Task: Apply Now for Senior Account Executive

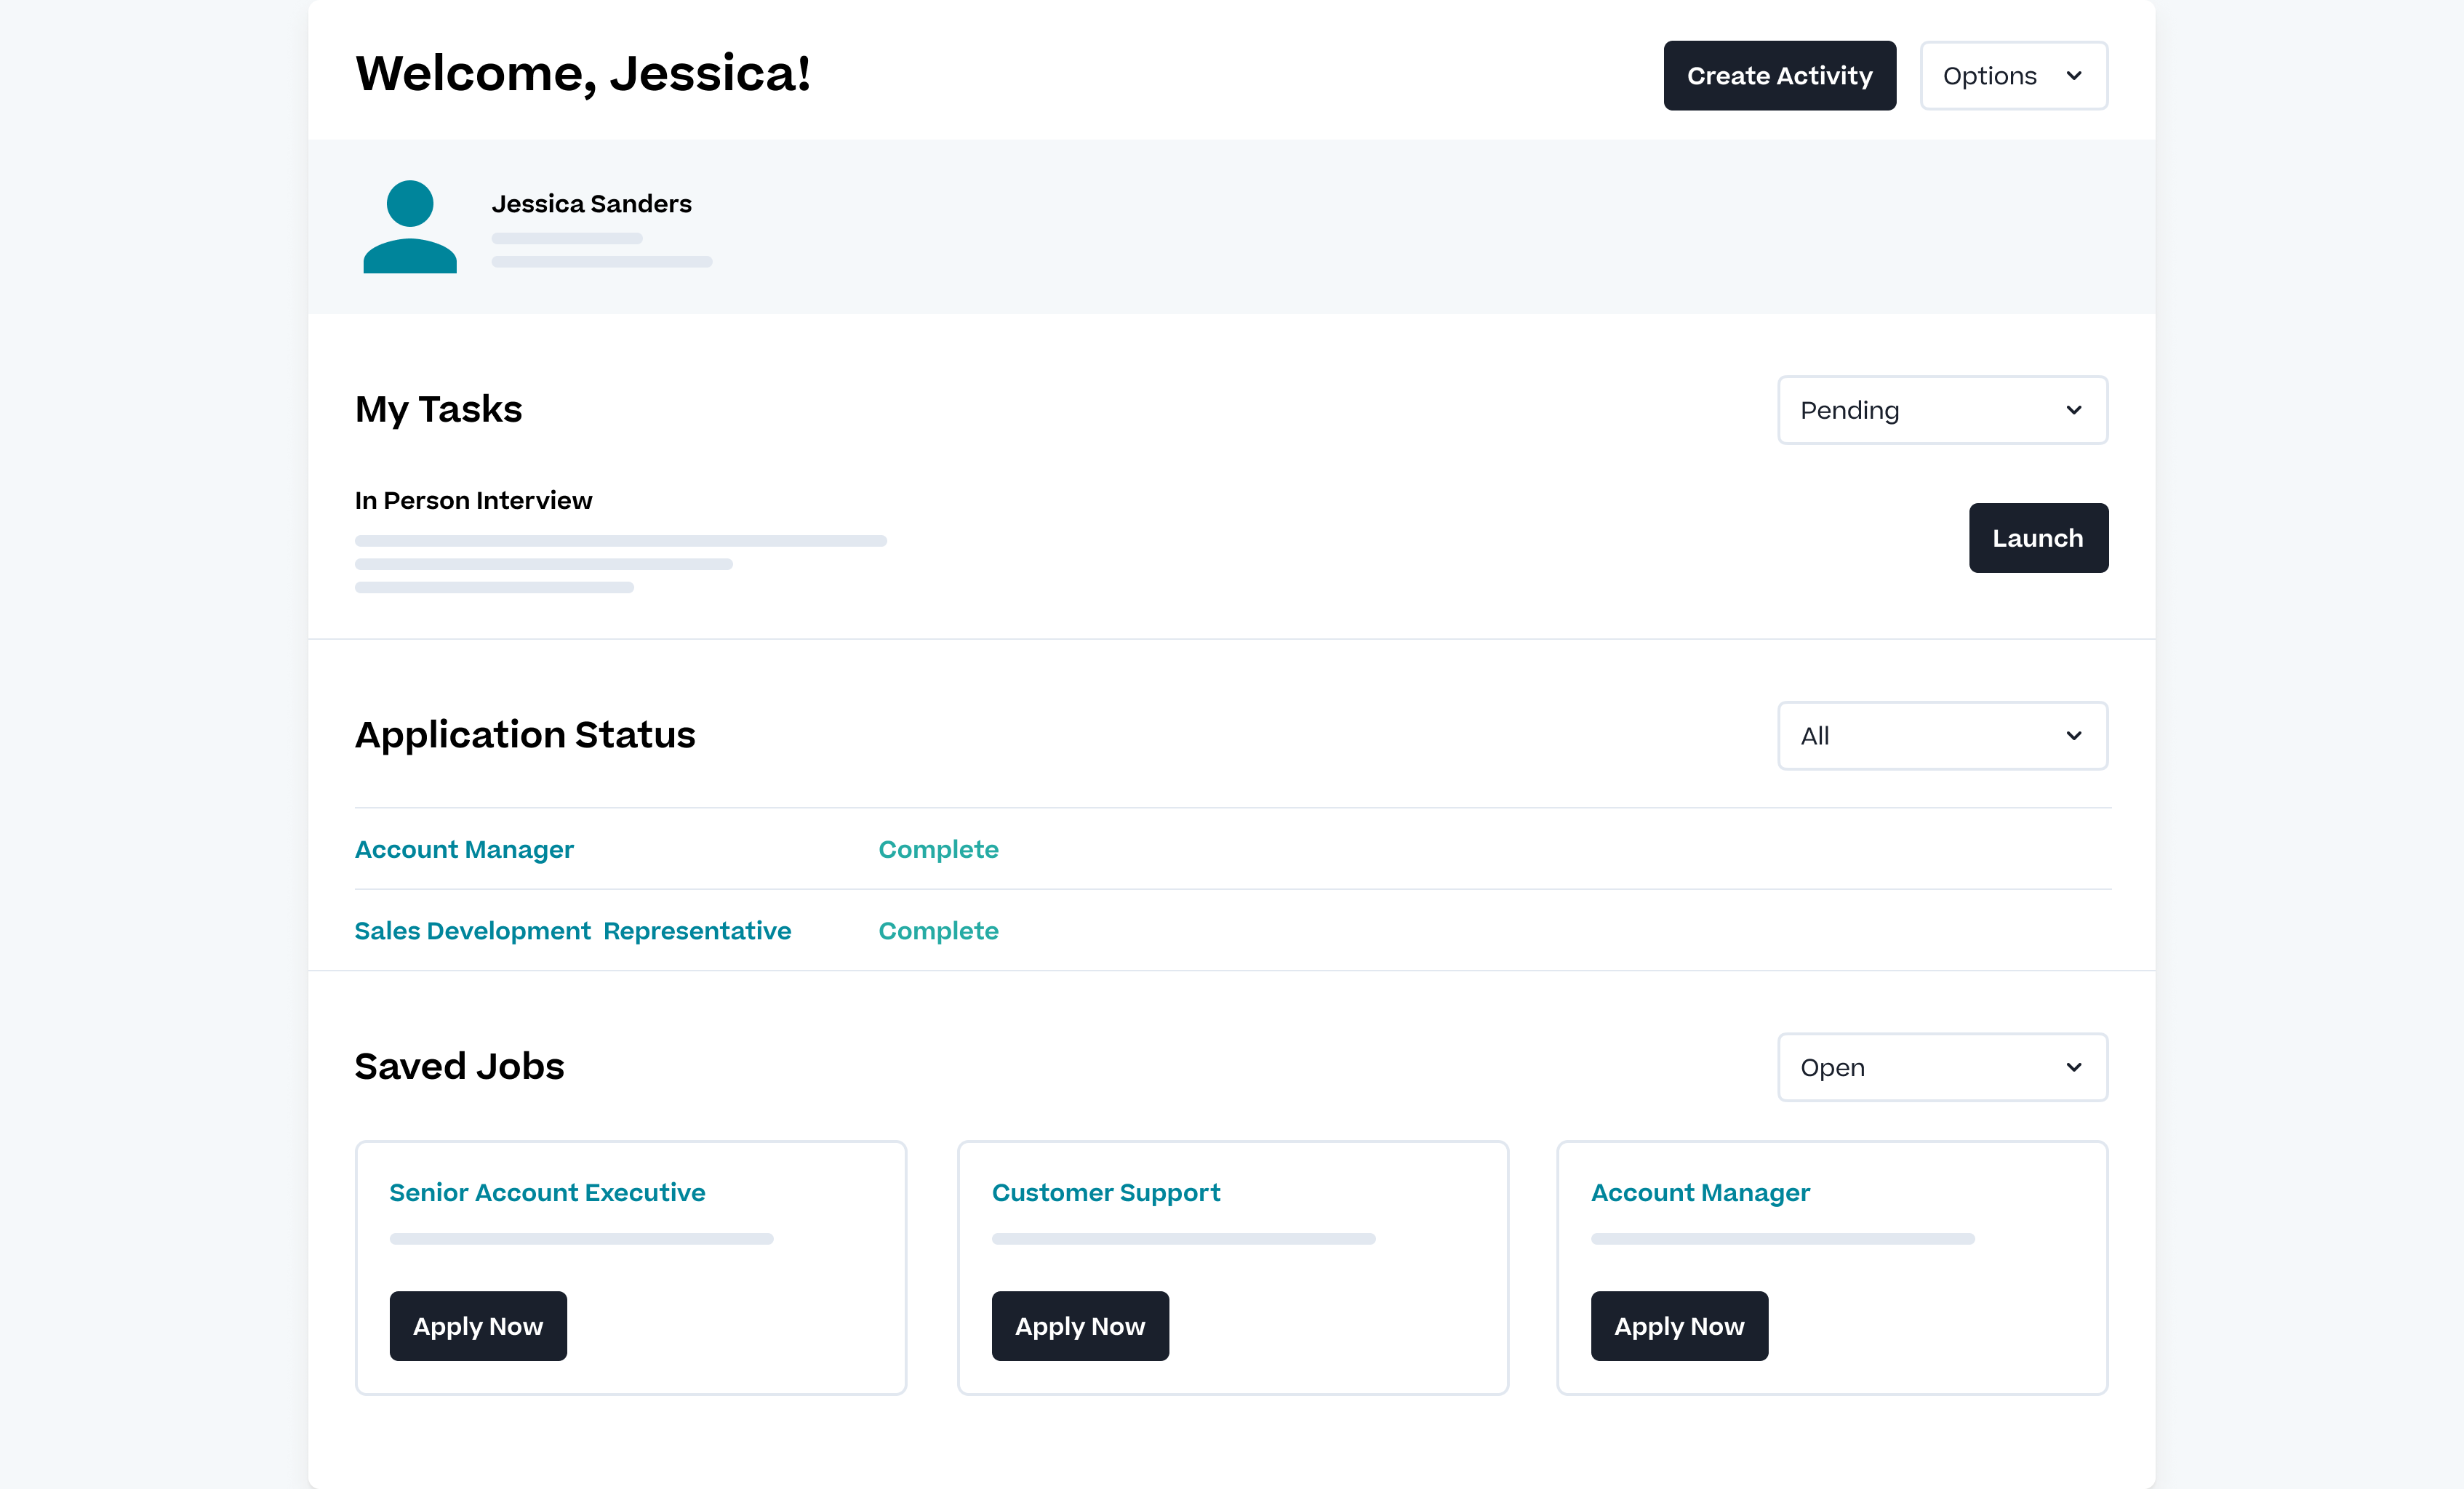Action: point(478,1326)
